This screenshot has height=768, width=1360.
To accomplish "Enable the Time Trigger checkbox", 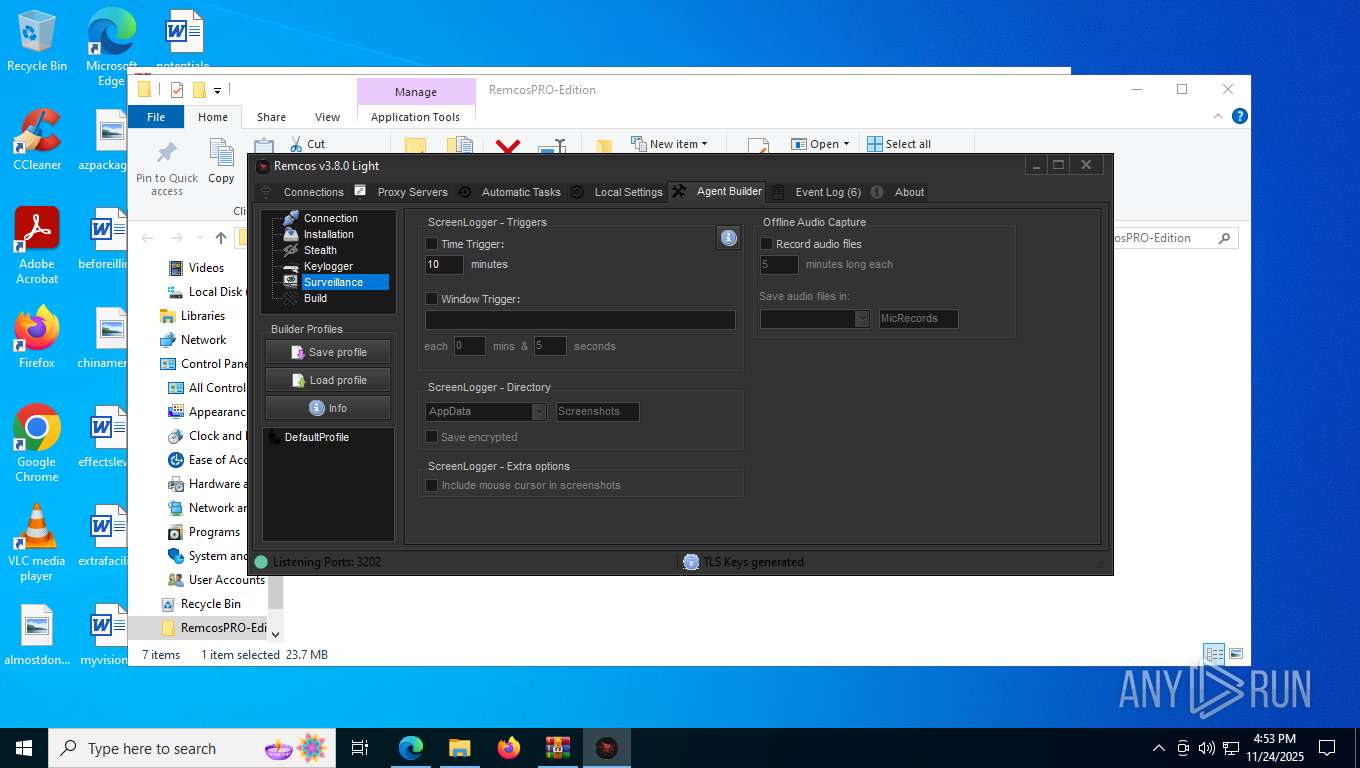I will tap(432, 244).
